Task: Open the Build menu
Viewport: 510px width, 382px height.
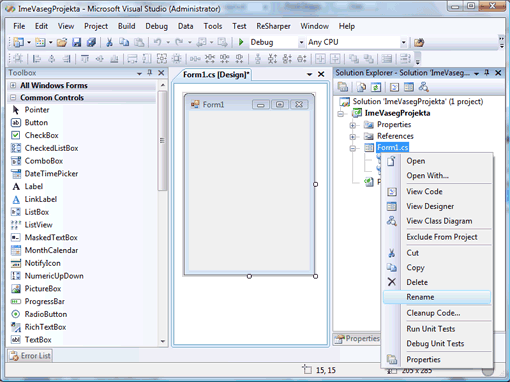Action: click(126, 26)
